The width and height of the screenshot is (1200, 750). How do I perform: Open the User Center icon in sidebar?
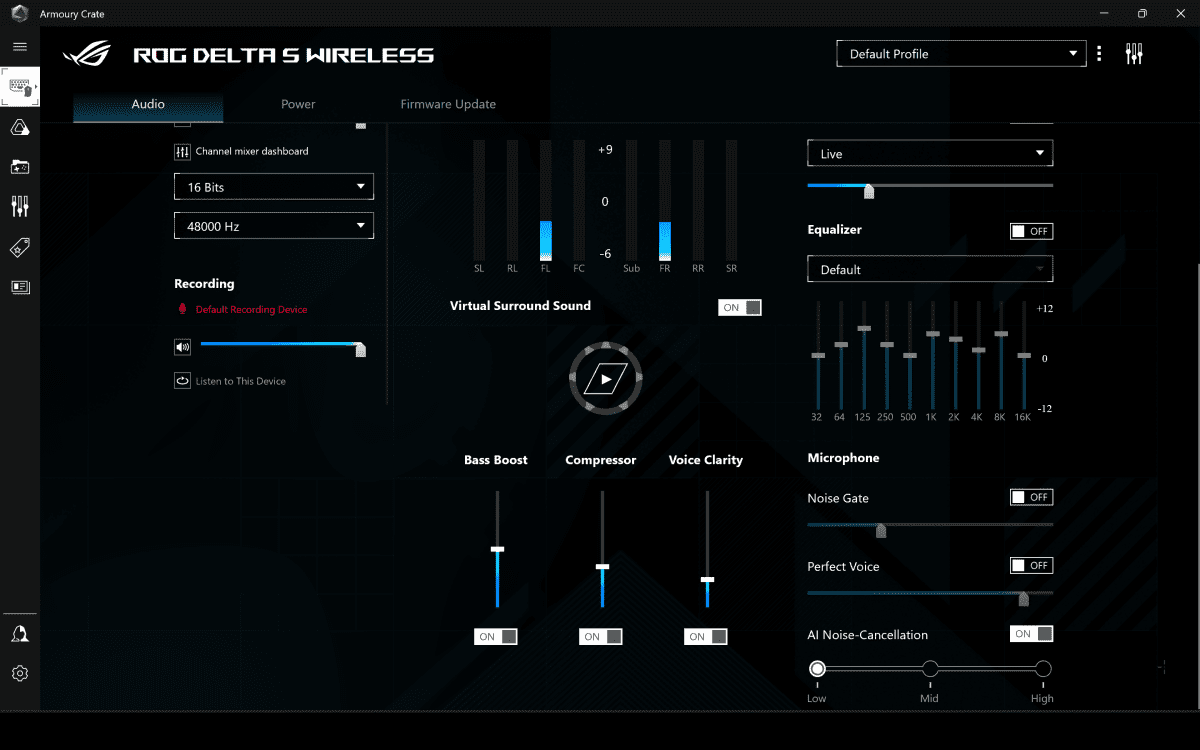tap(20, 634)
